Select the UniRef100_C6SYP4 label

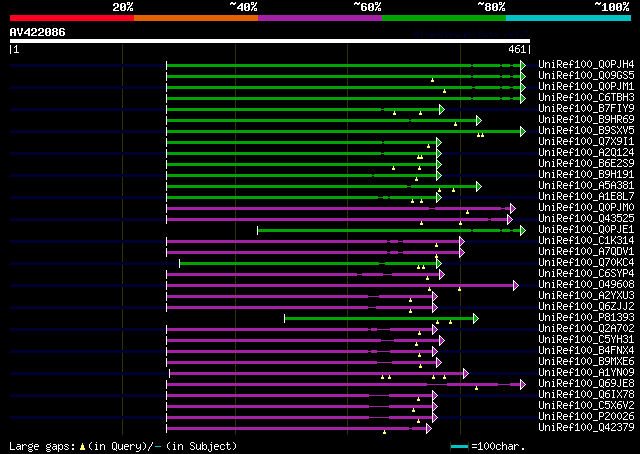click(586, 274)
